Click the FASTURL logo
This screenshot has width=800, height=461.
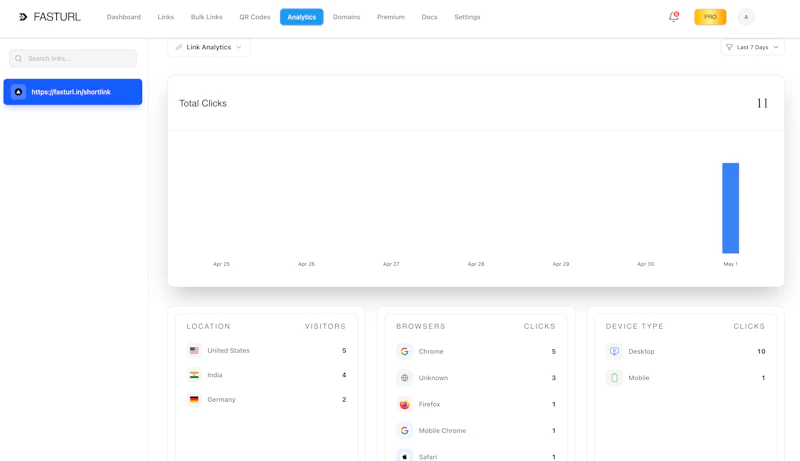(49, 17)
